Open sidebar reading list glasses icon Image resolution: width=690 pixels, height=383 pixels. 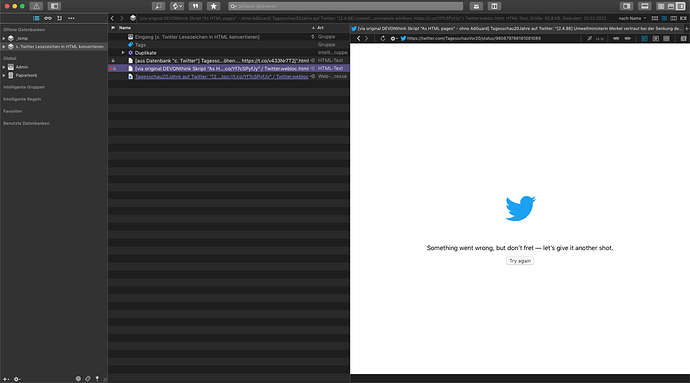(x=48, y=18)
